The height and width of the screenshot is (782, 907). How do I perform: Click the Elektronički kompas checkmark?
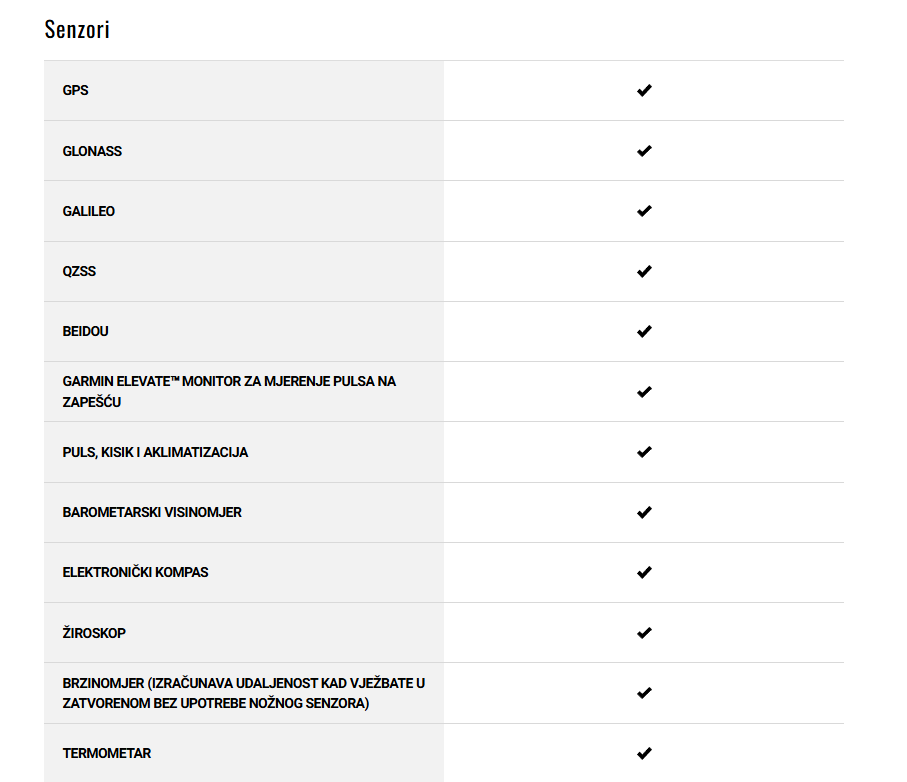644,573
